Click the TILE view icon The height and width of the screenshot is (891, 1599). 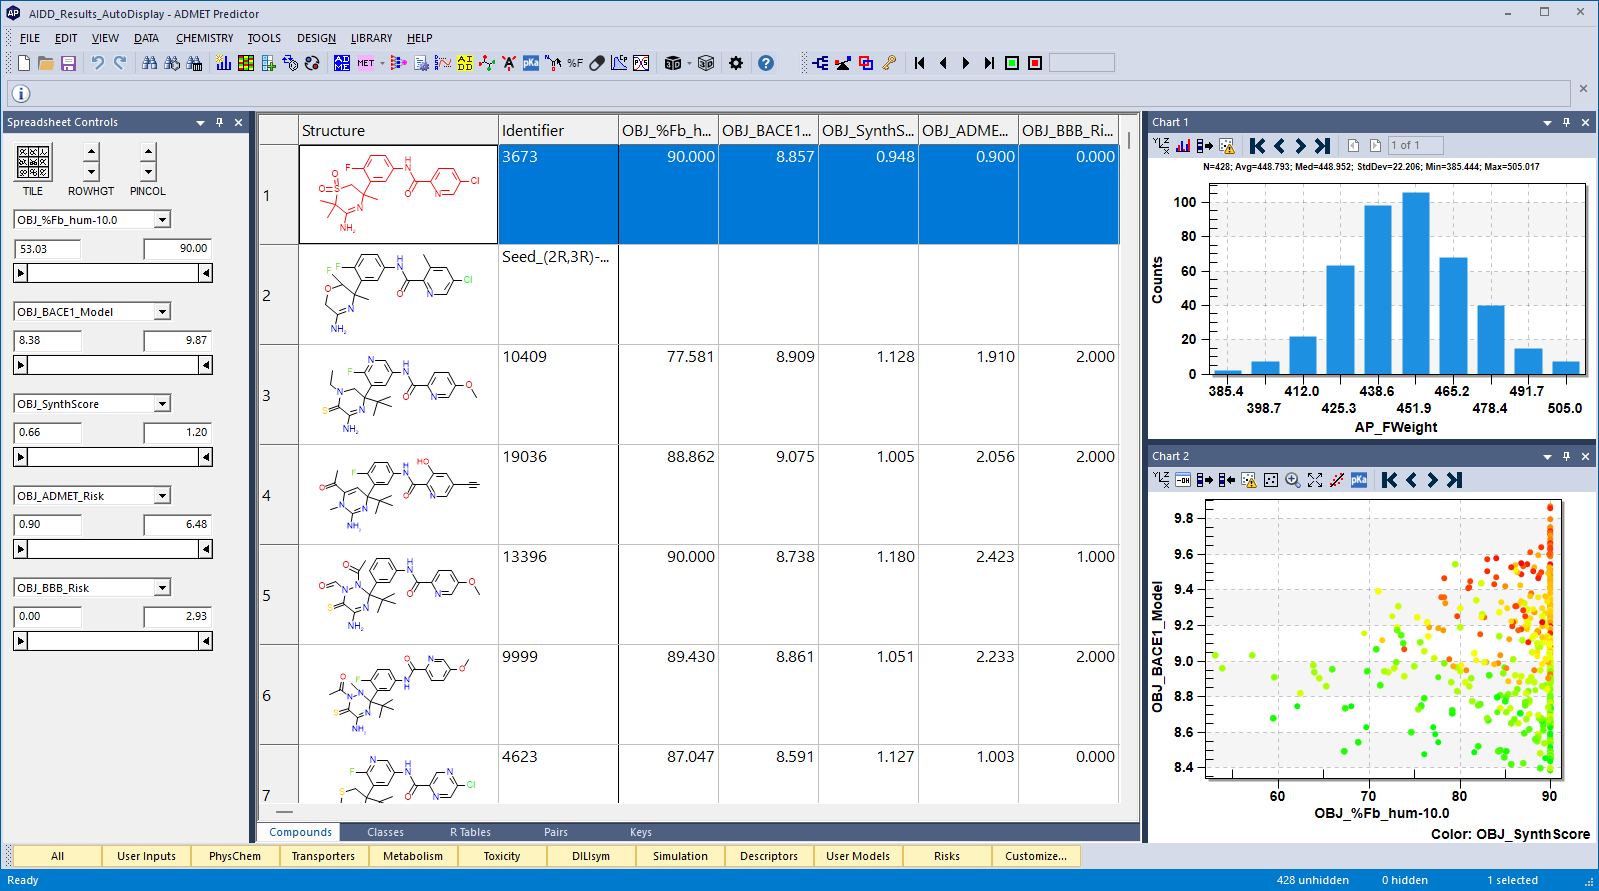33,162
